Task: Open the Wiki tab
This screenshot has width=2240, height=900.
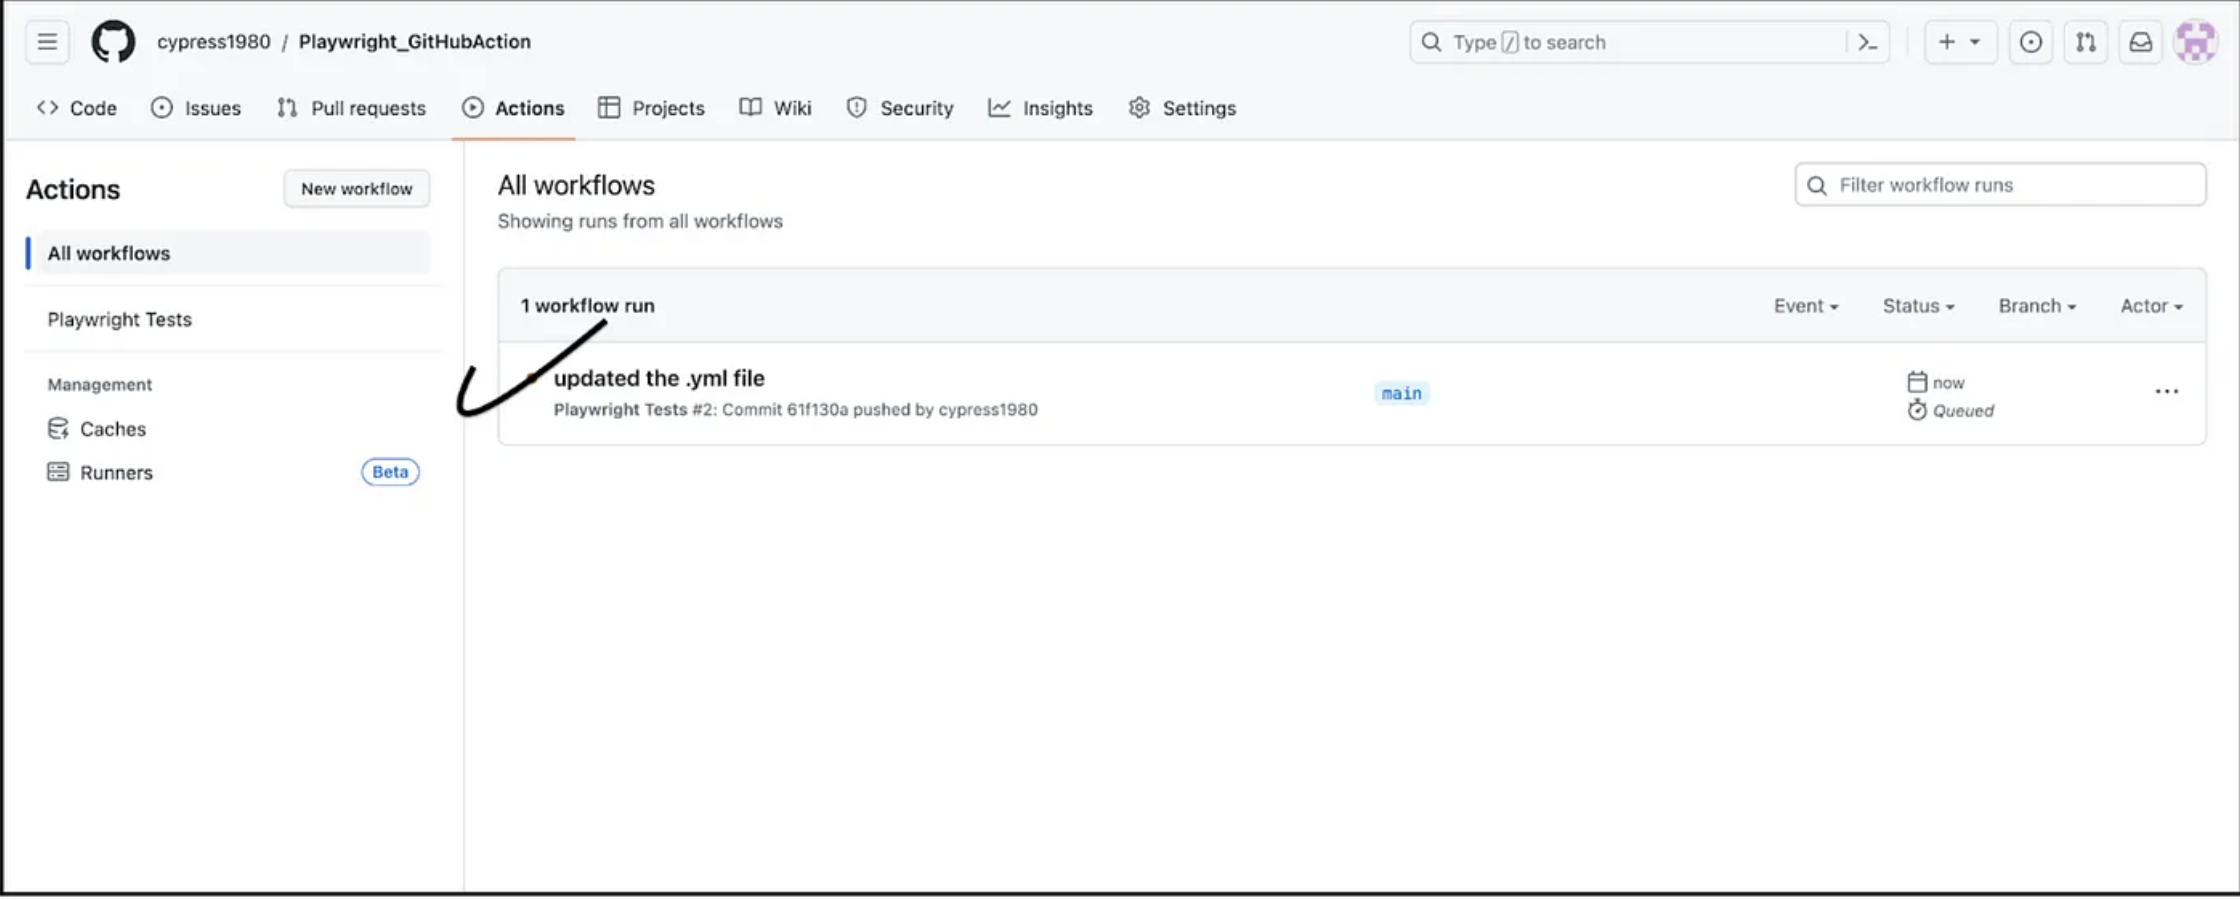Action: pos(775,108)
